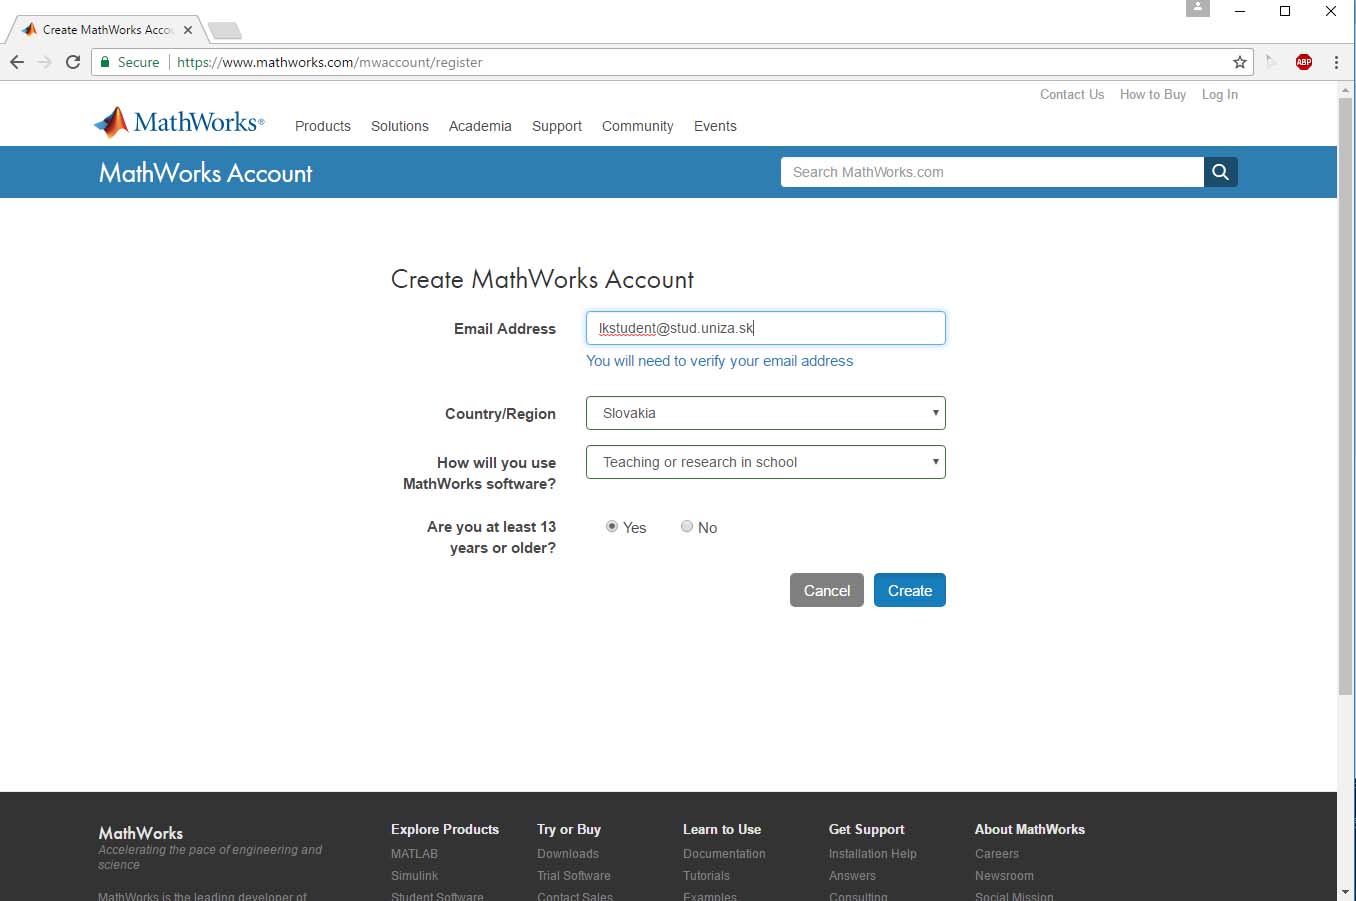This screenshot has height=901, width=1356.
Task: Click the MathWorks logo
Action: (179, 122)
